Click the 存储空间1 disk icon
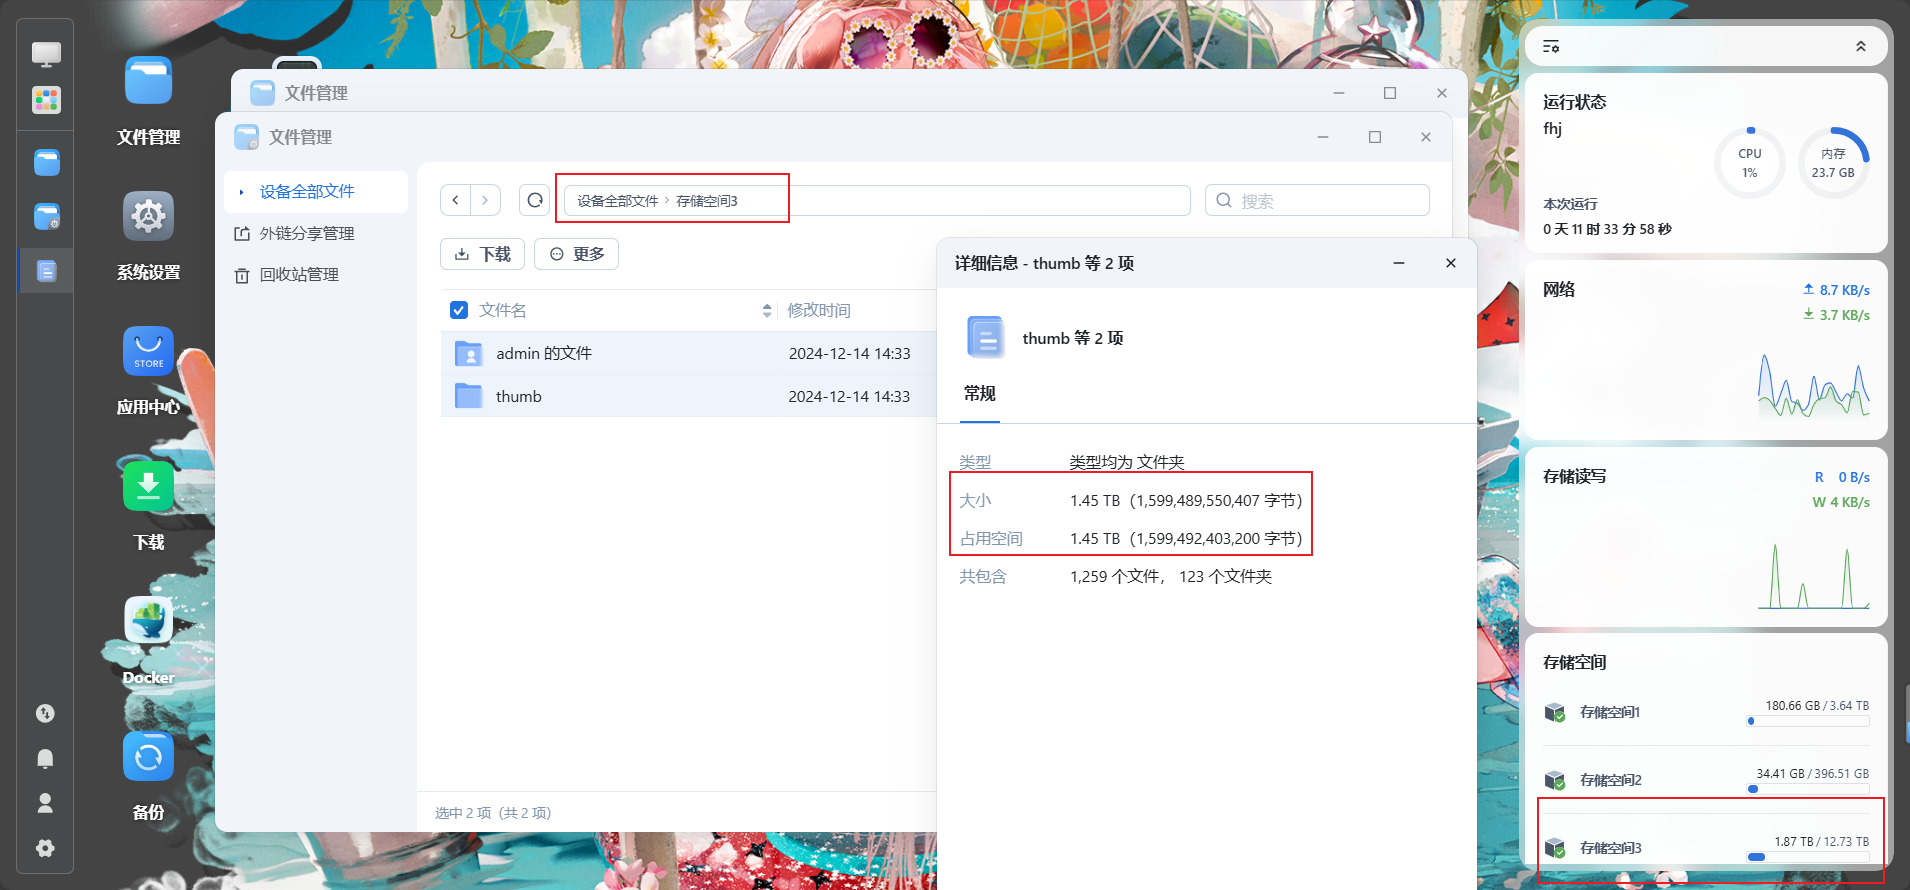The width and height of the screenshot is (1910, 890). [x=1555, y=712]
